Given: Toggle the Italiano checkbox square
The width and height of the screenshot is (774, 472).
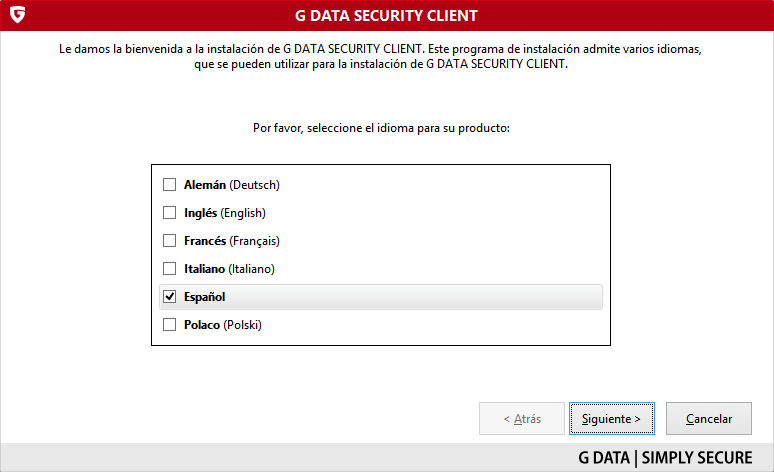Looking at the screenshot, I should pos(169,269).
